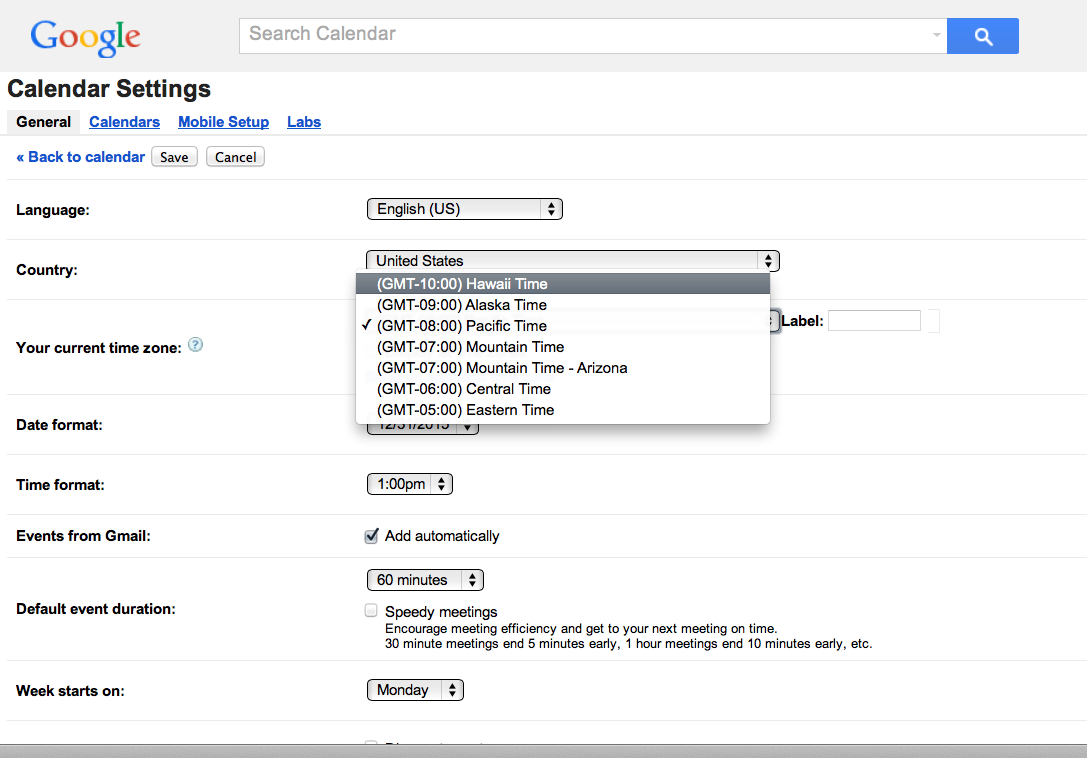The width and height of the screenshot is (1087, 758).
Task: Select Mountain Time - Arizona option
Action: [562, 368]
